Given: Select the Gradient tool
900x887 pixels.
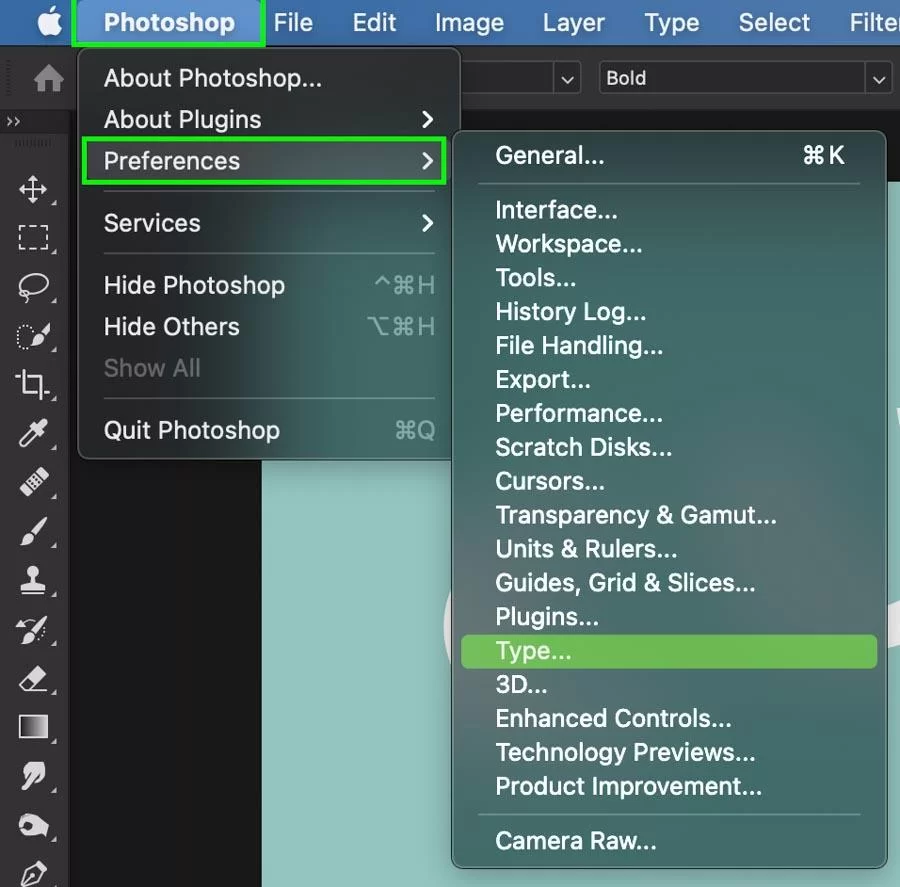Looking at the screenshot, I should tap(33, 726).
